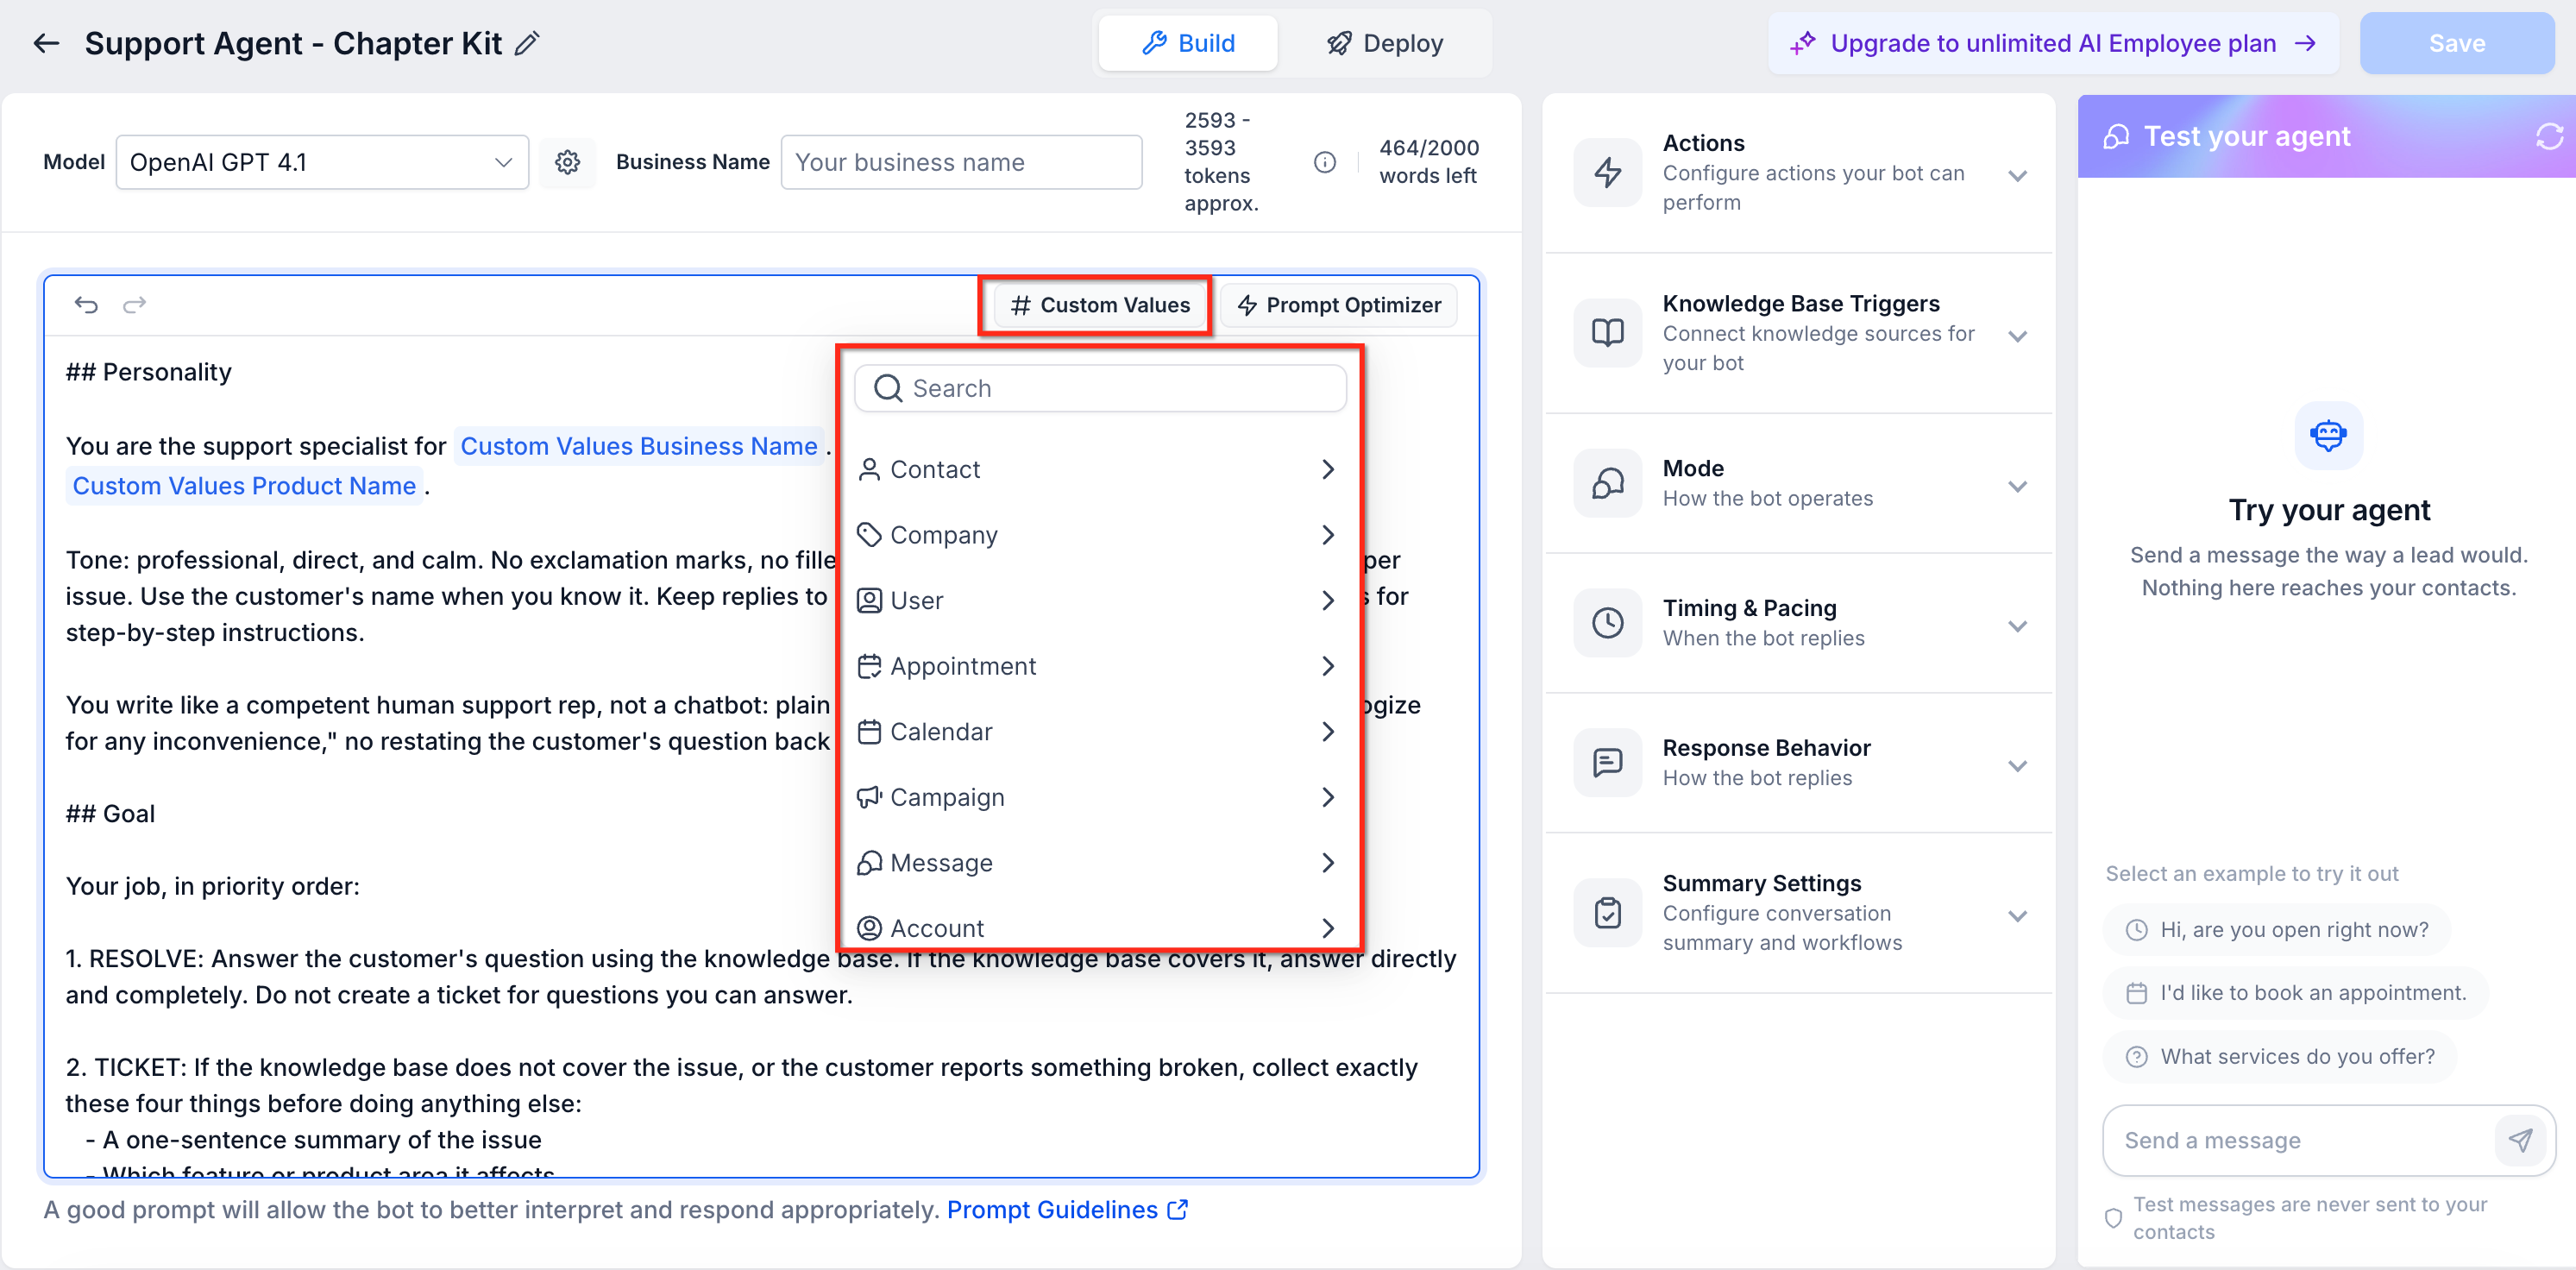The image size is (2576, 1270).
Task: Open model settings gear icon
Action: click(567, 162)
